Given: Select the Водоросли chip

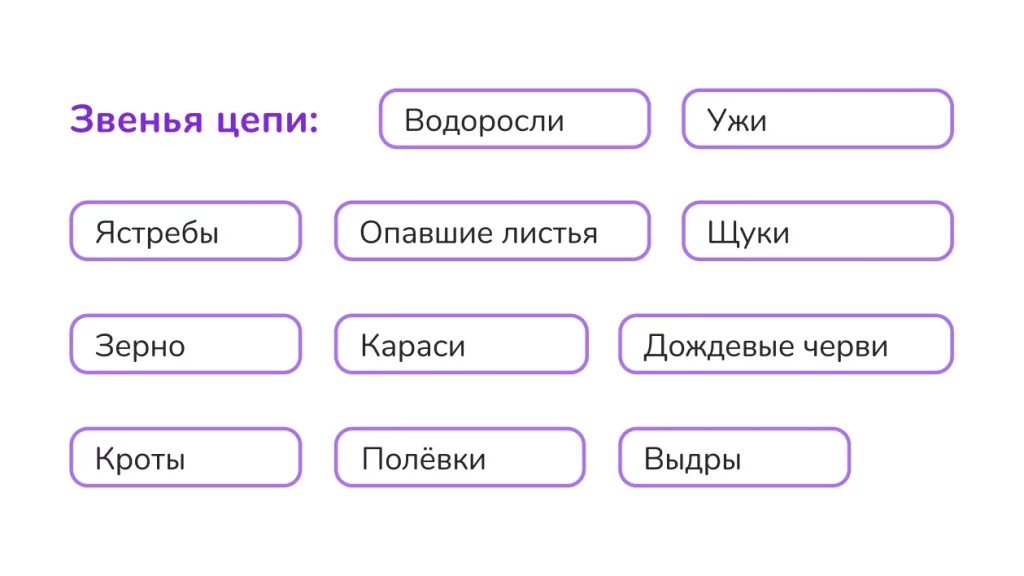Looking at the screenshot, I should [514, 120].
